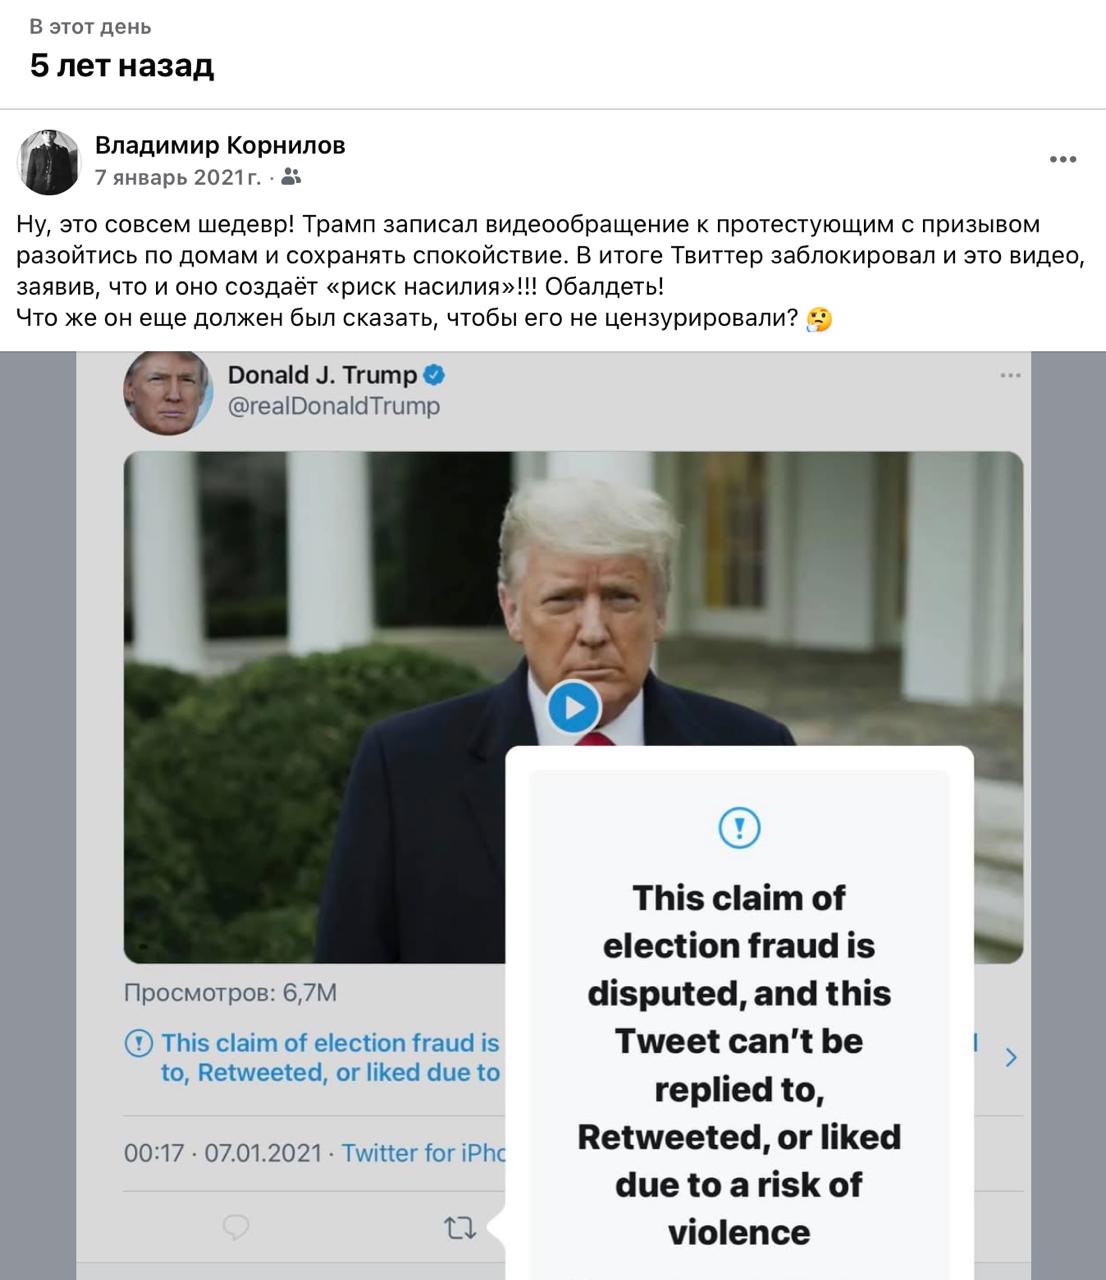
Task: Click small warning icon beside election fraud notice
Action: 138,1043
